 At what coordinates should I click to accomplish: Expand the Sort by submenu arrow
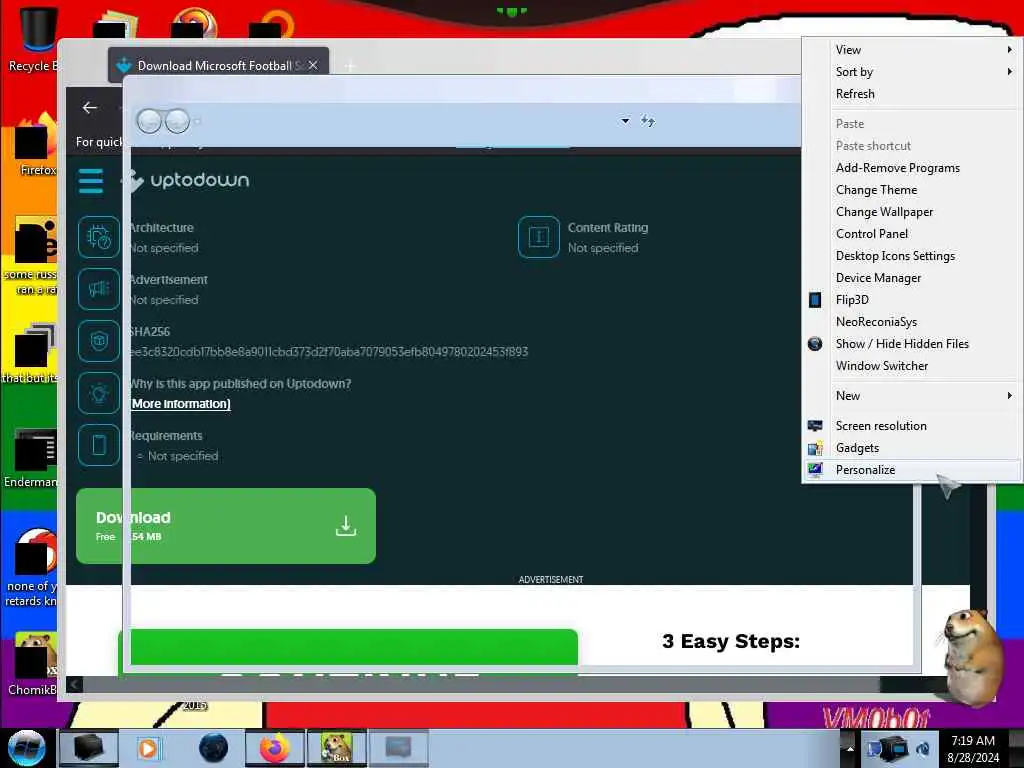pyautogui.click(x=1010, y=72)
